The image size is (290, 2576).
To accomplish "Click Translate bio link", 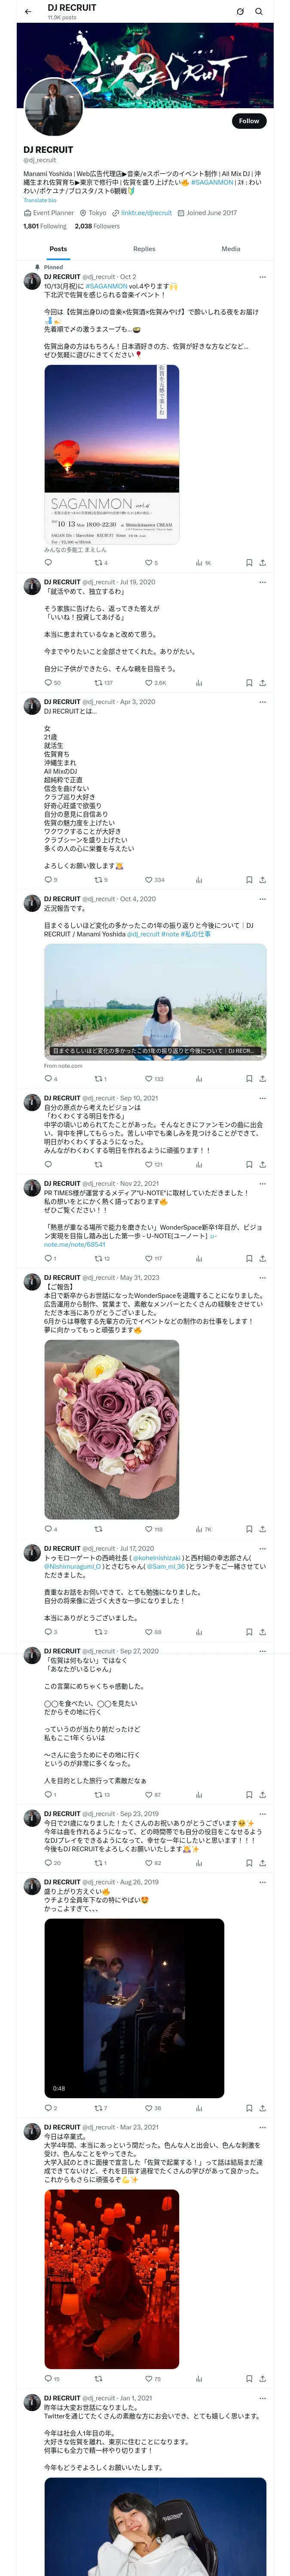I will coord(40,201).
